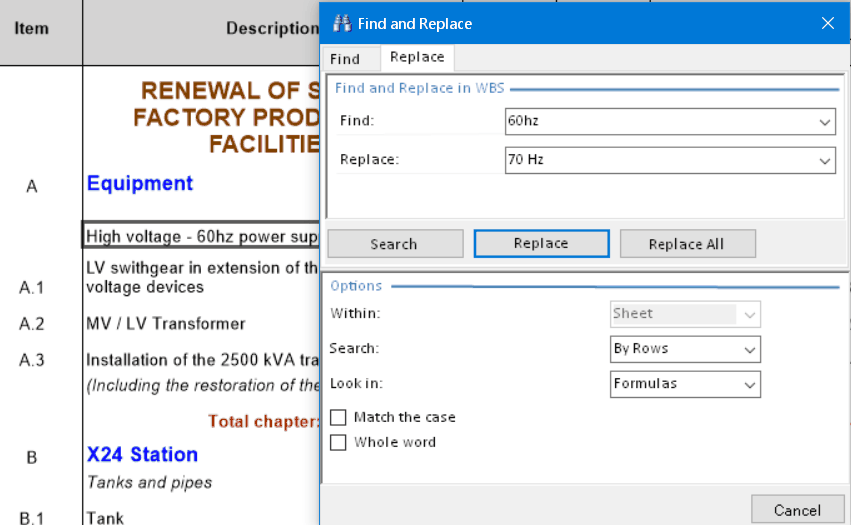Viewport: 851px width, 525px height.
Task: Click the Replace All button
Action: (x=687, y=244)
